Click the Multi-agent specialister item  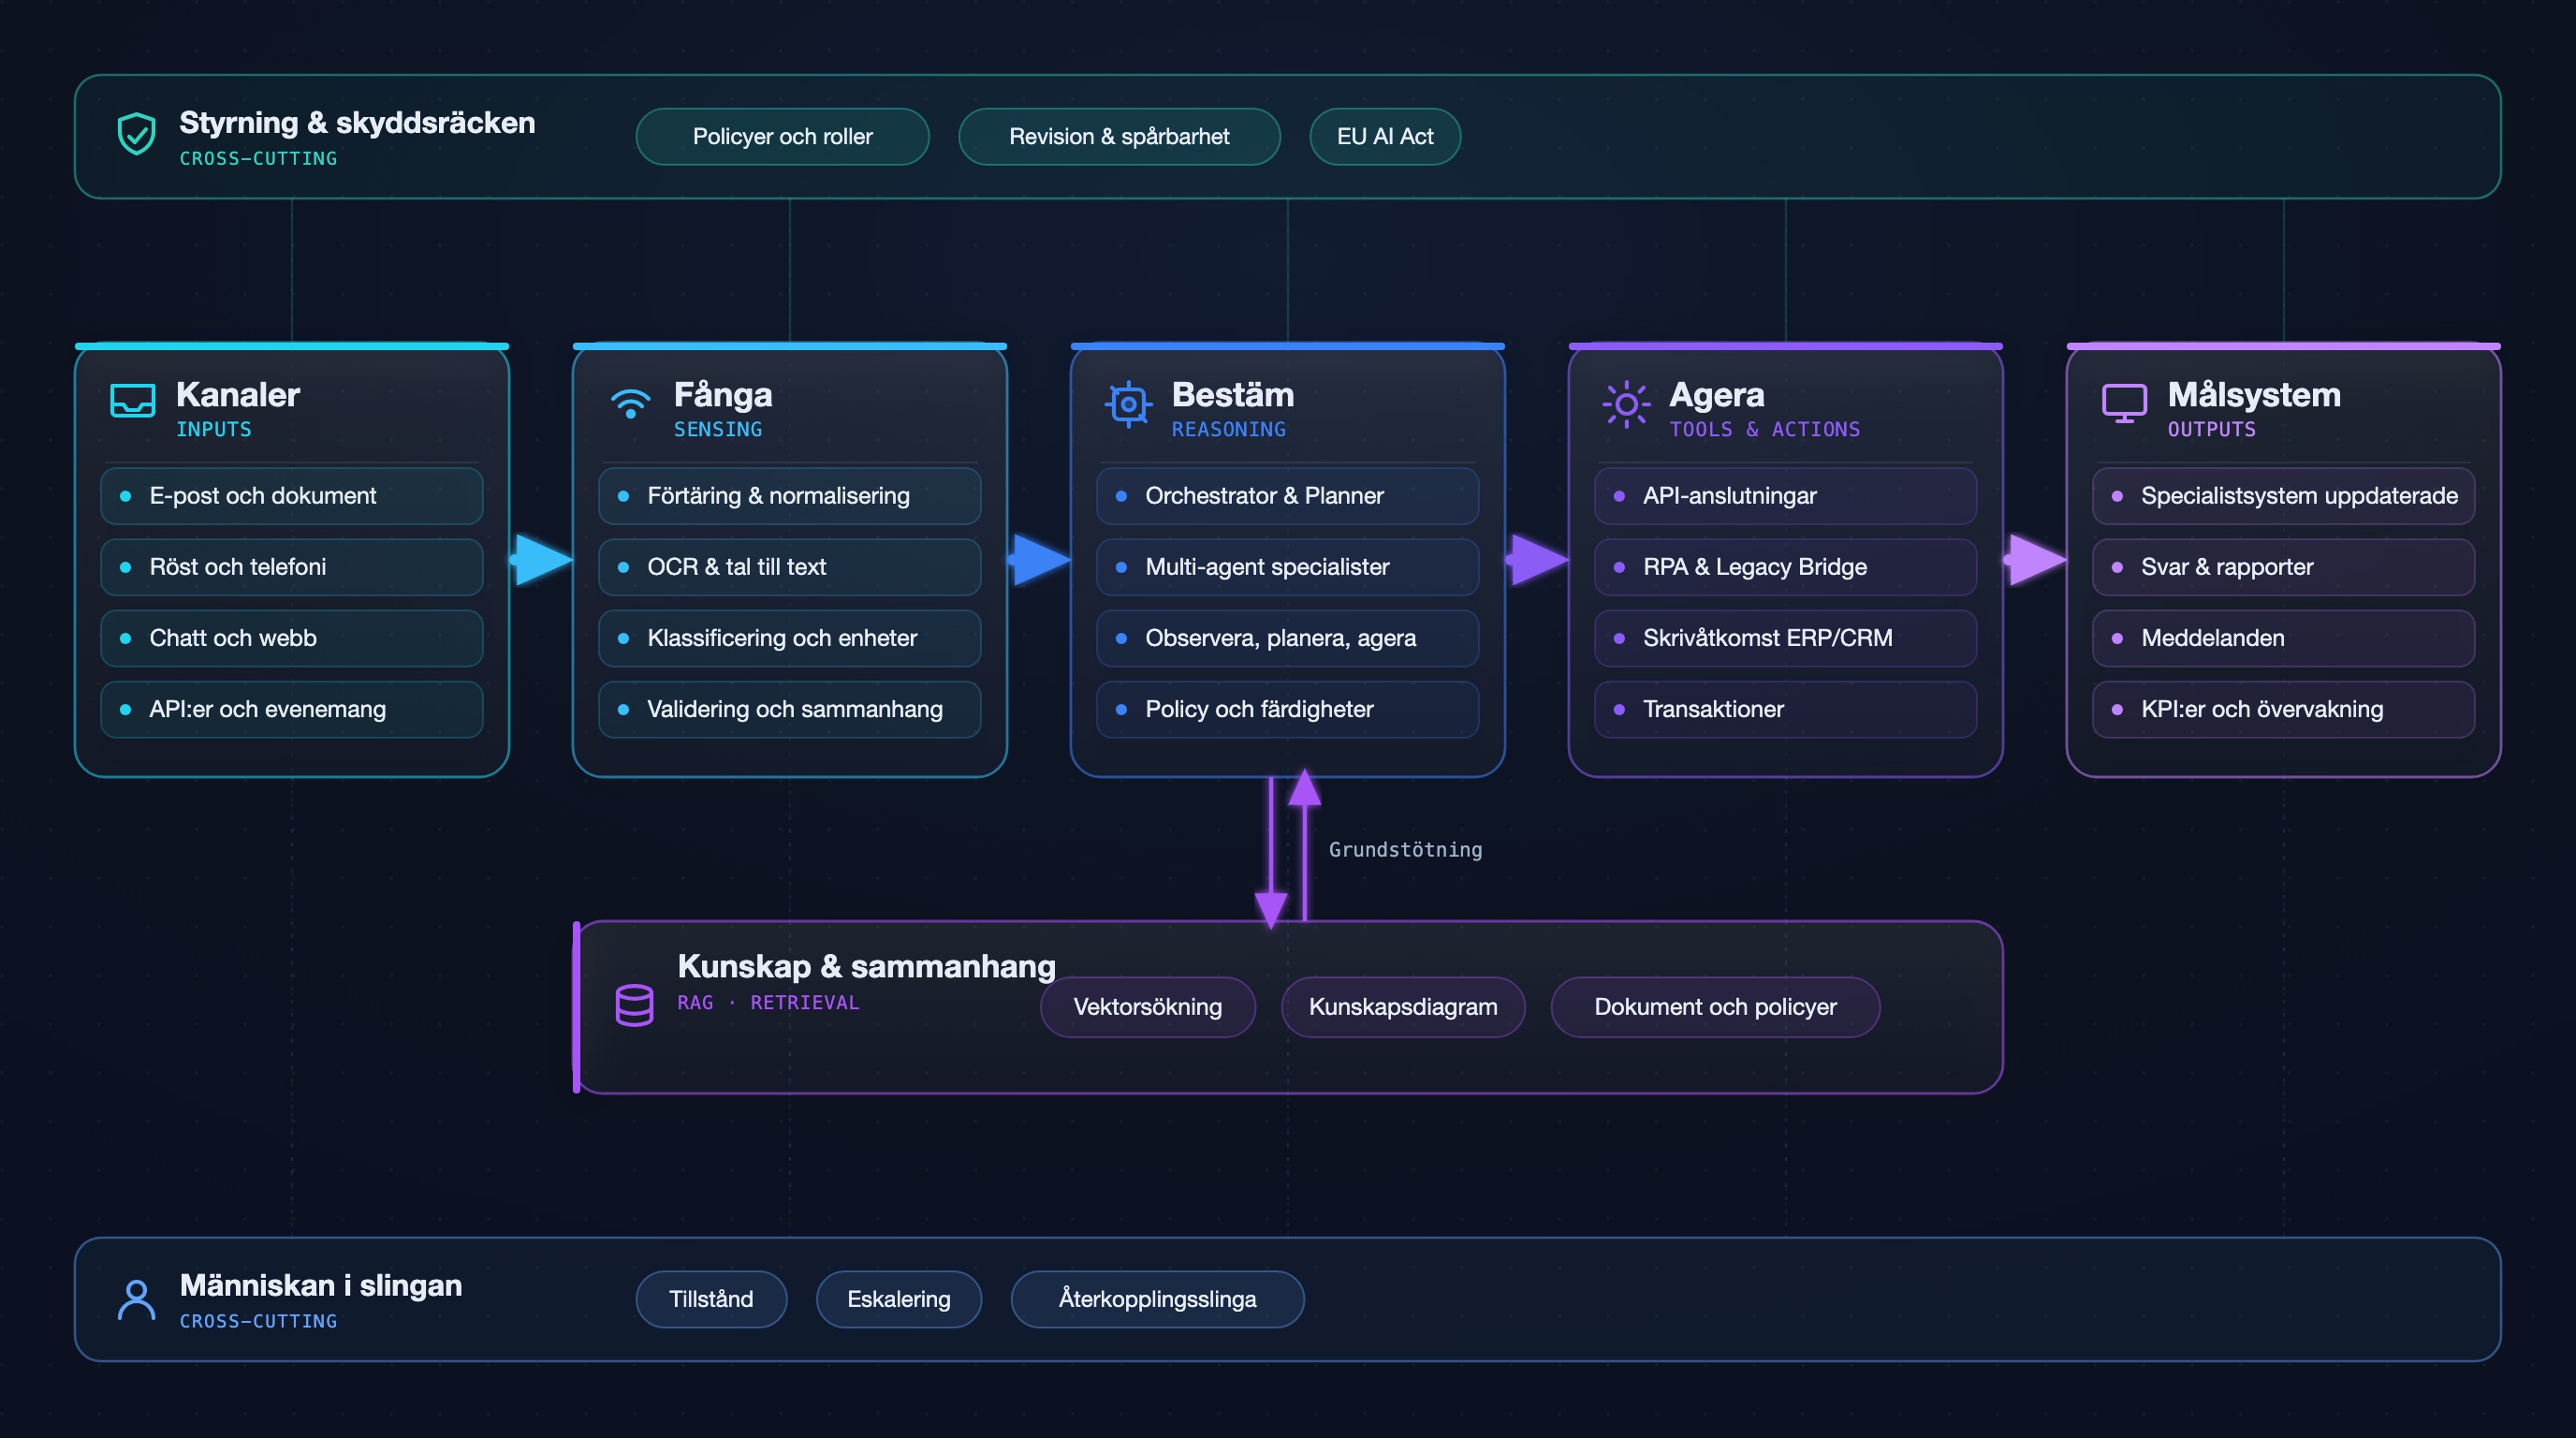coord(1287,567)
